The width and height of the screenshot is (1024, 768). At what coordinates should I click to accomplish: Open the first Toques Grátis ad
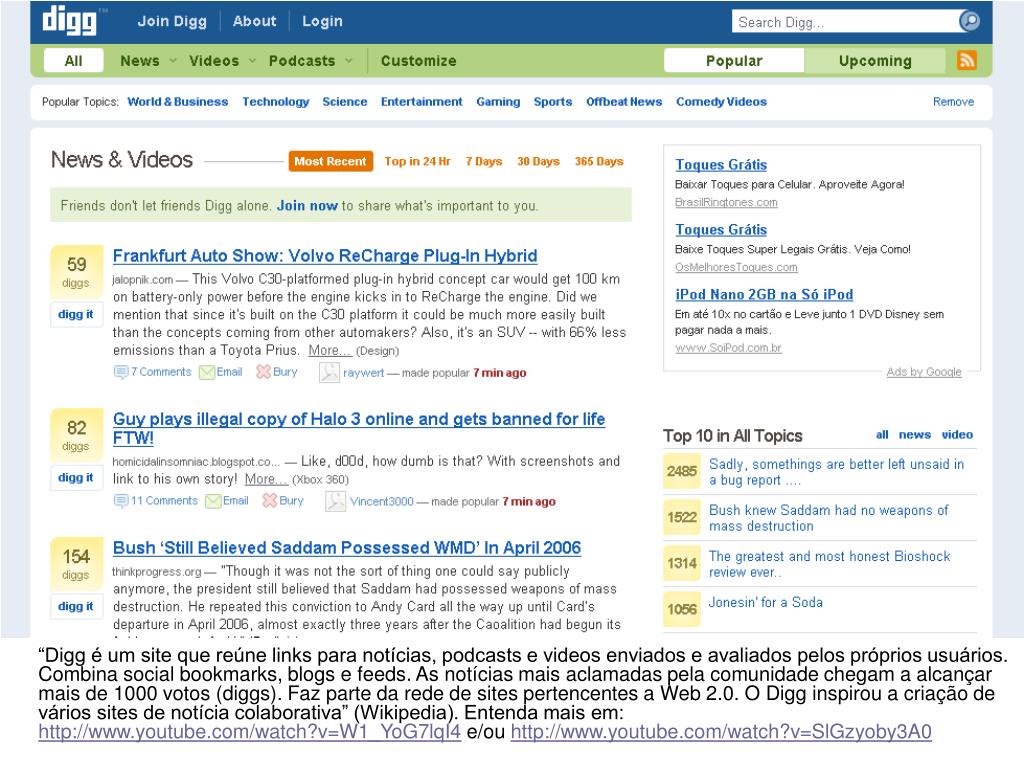pyautogui.click(x=721, y=165)
